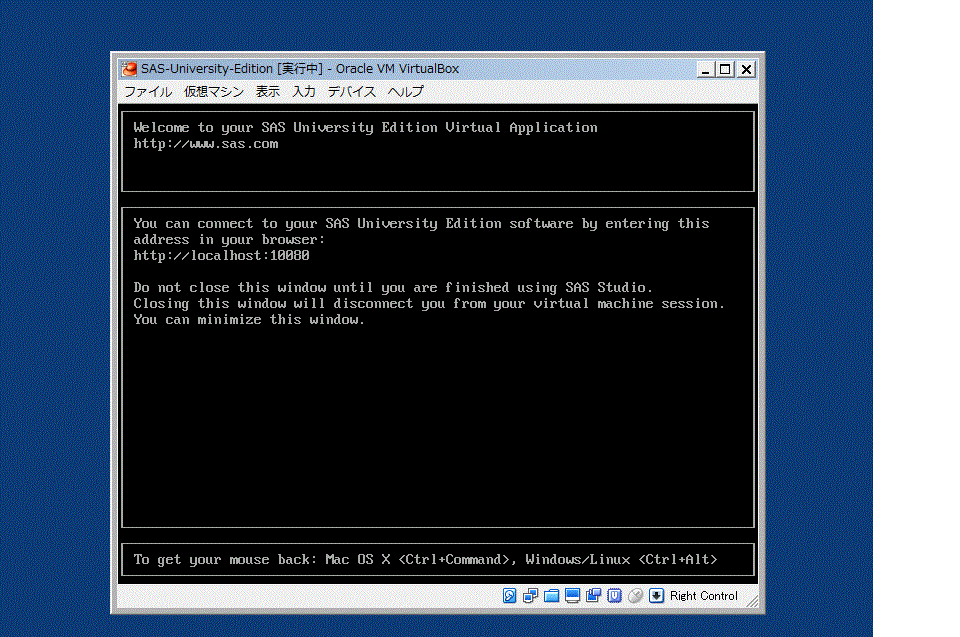Click the grayed mouse integration status icon
The image size is (960, 637).
636,595
